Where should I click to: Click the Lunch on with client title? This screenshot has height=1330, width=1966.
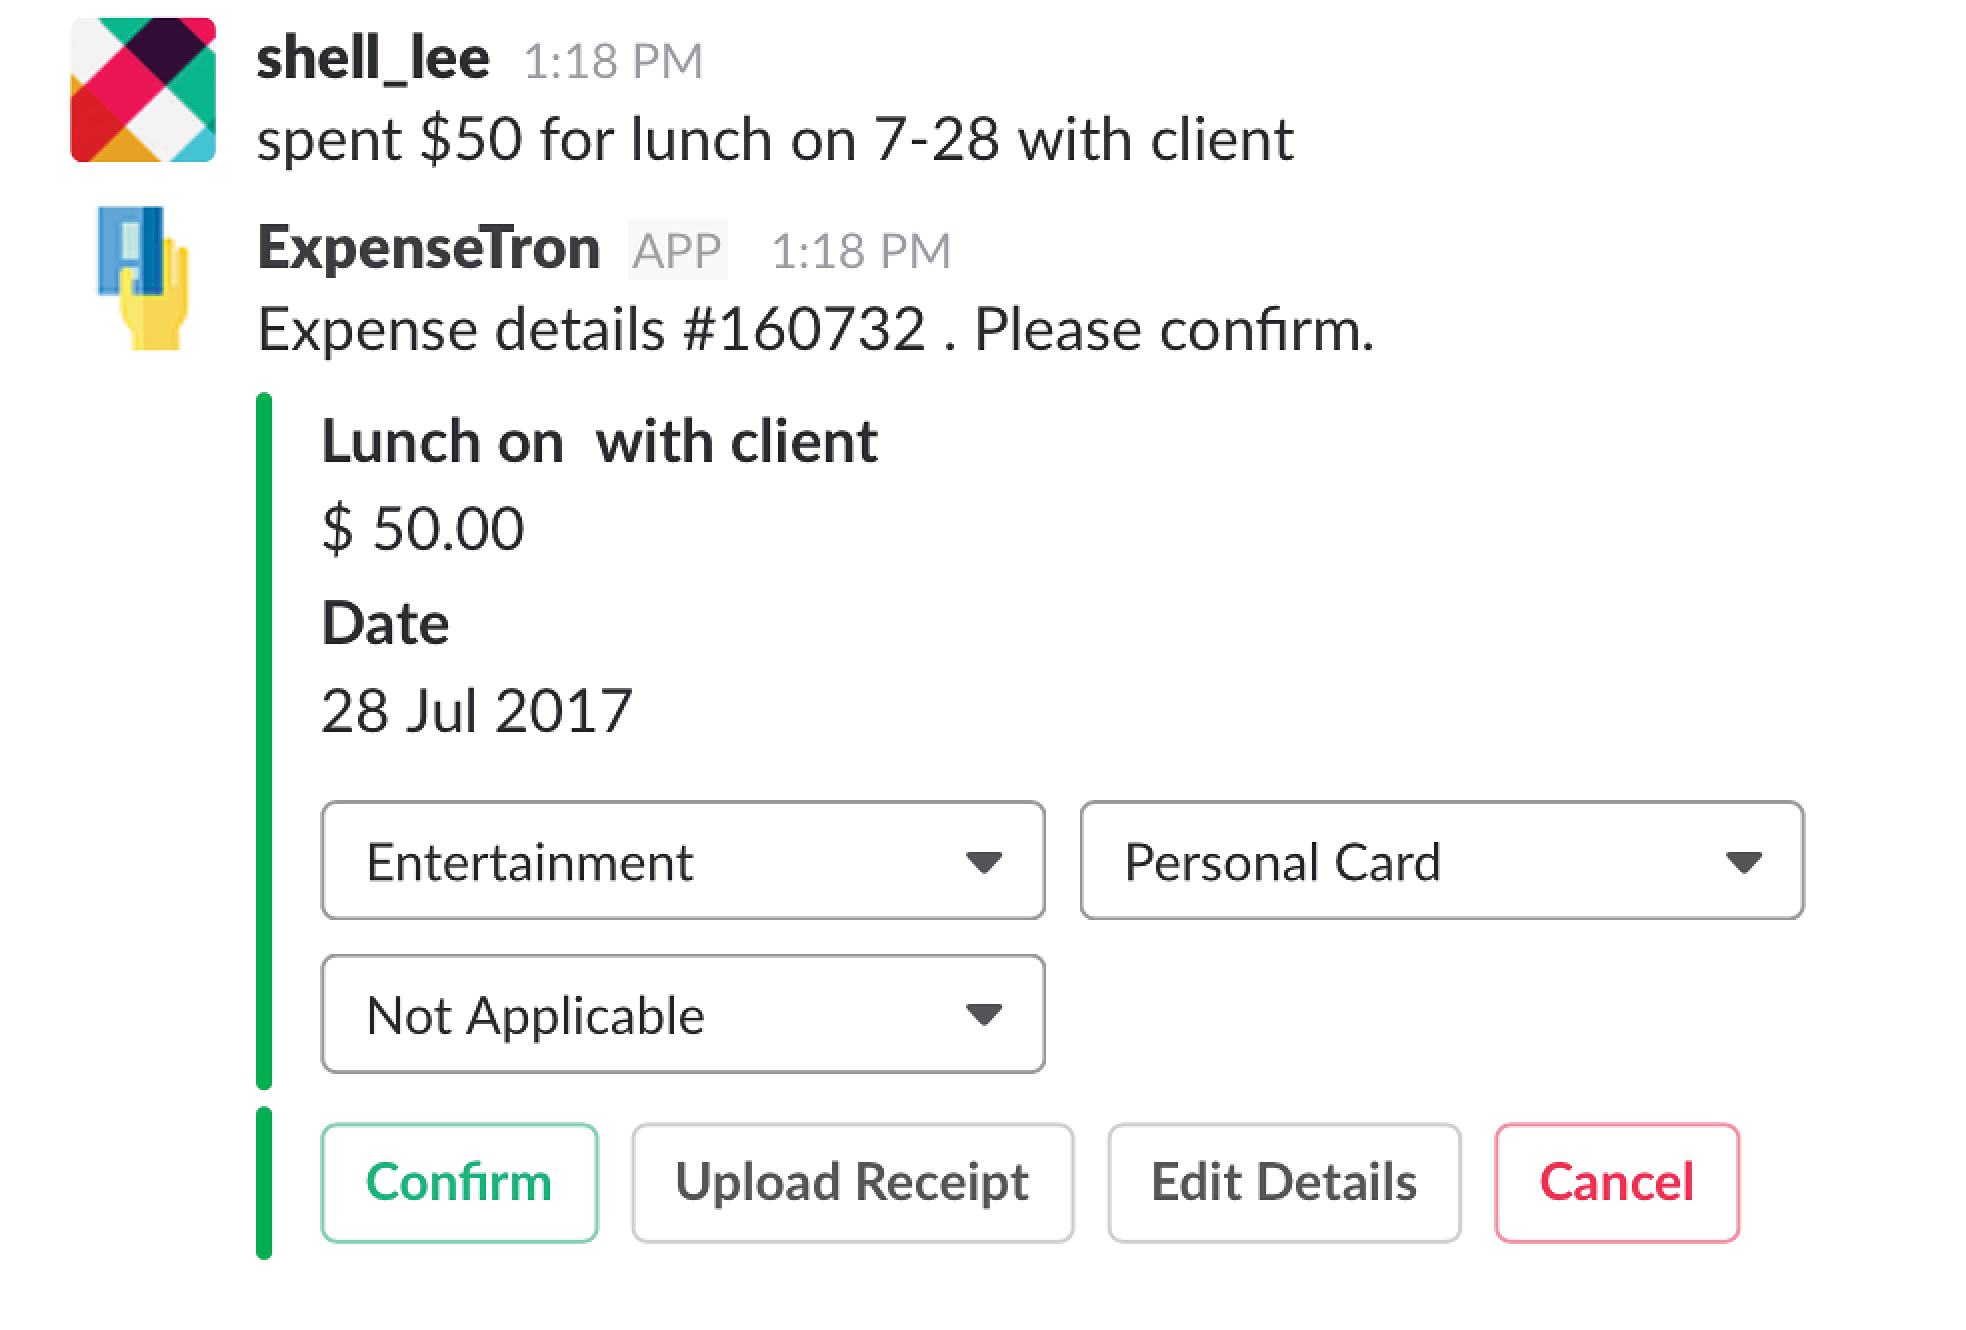[599, 441]
